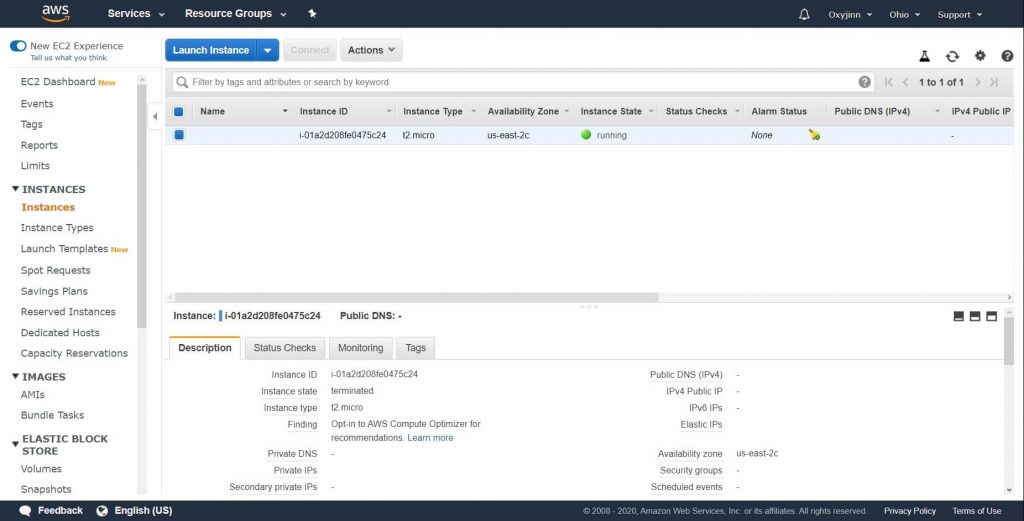Viewport: 1024px width, 521px height.
Task: Toggle the select-all instances checkbox
Action: coord(178,112)
